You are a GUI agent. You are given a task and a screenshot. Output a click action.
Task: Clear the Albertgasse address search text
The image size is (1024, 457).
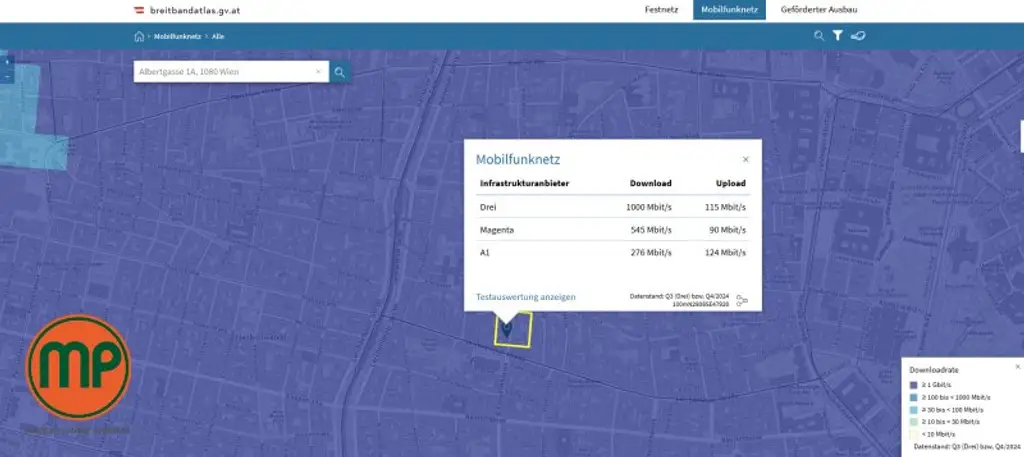[x=318, y=72]
